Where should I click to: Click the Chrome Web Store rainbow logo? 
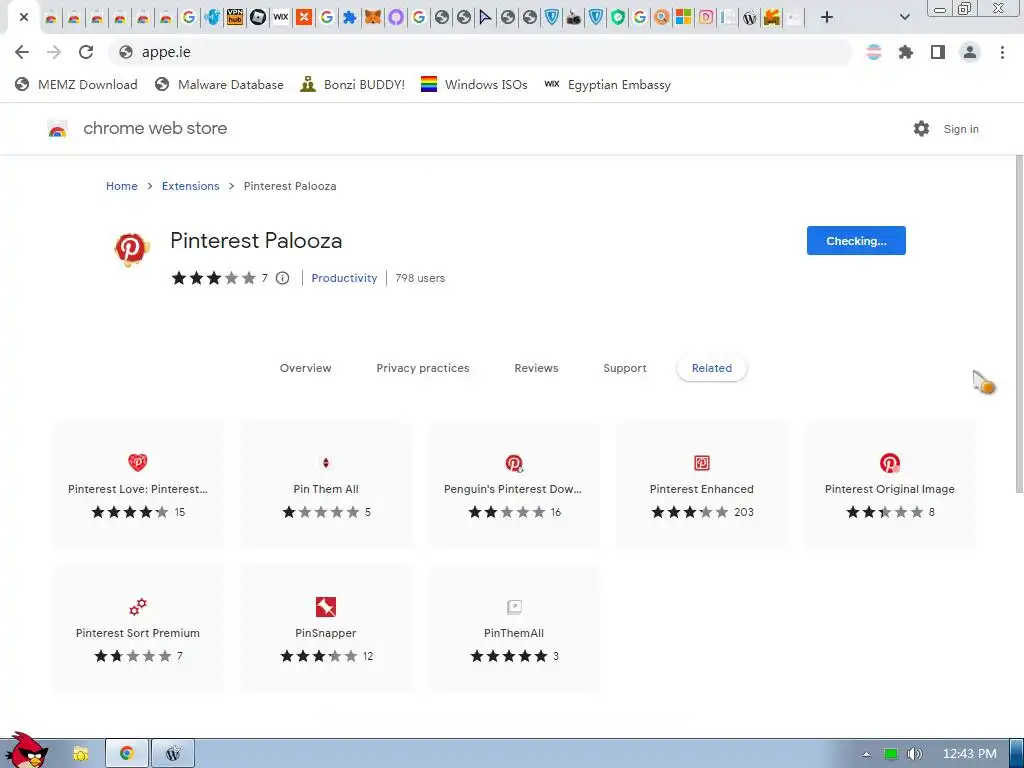pyautogui.click(x=57, y=129)
